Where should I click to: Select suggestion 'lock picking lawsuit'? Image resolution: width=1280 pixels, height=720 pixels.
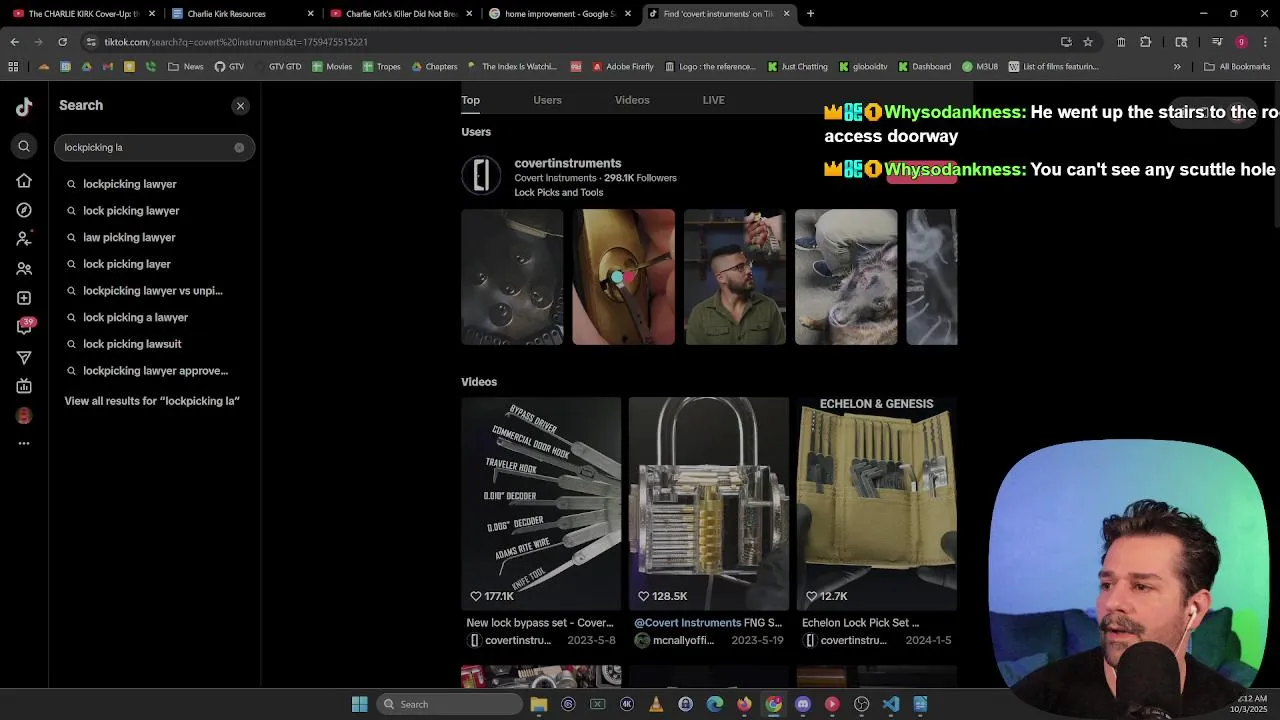[x=155, y=344]
